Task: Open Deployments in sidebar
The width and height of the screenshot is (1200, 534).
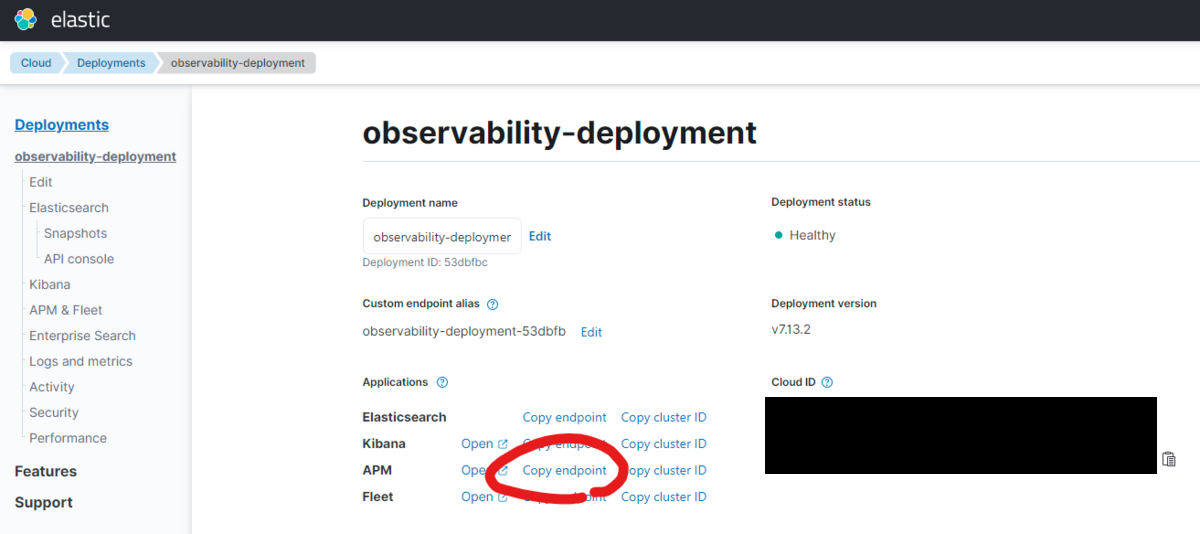Action: (62, 125)
